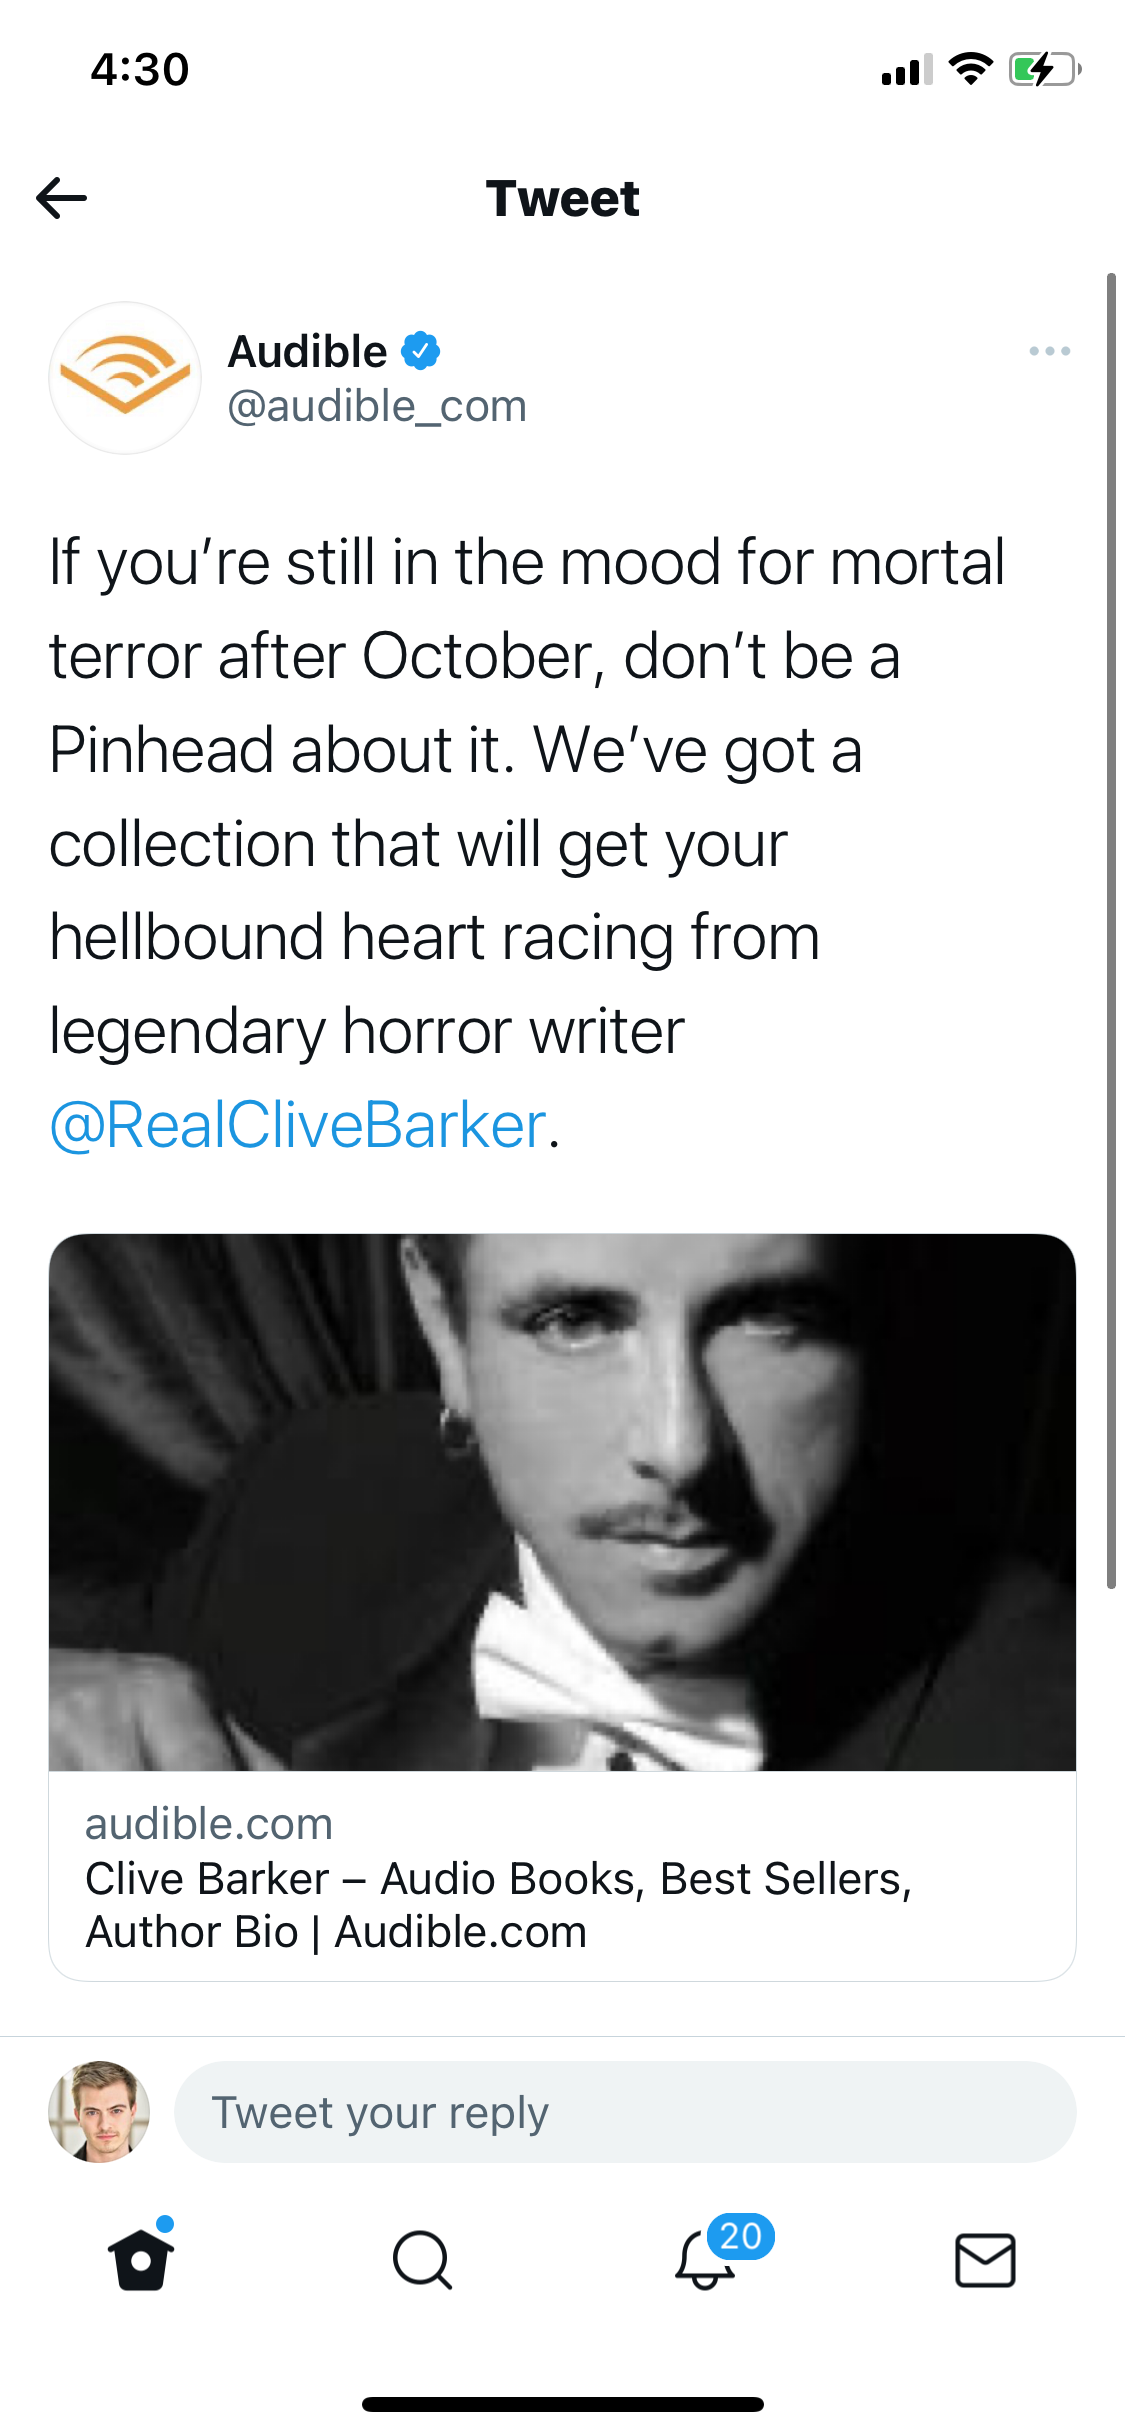Tap the blue verified badge
The image size is (1125, 2436).
coord(421,351)
